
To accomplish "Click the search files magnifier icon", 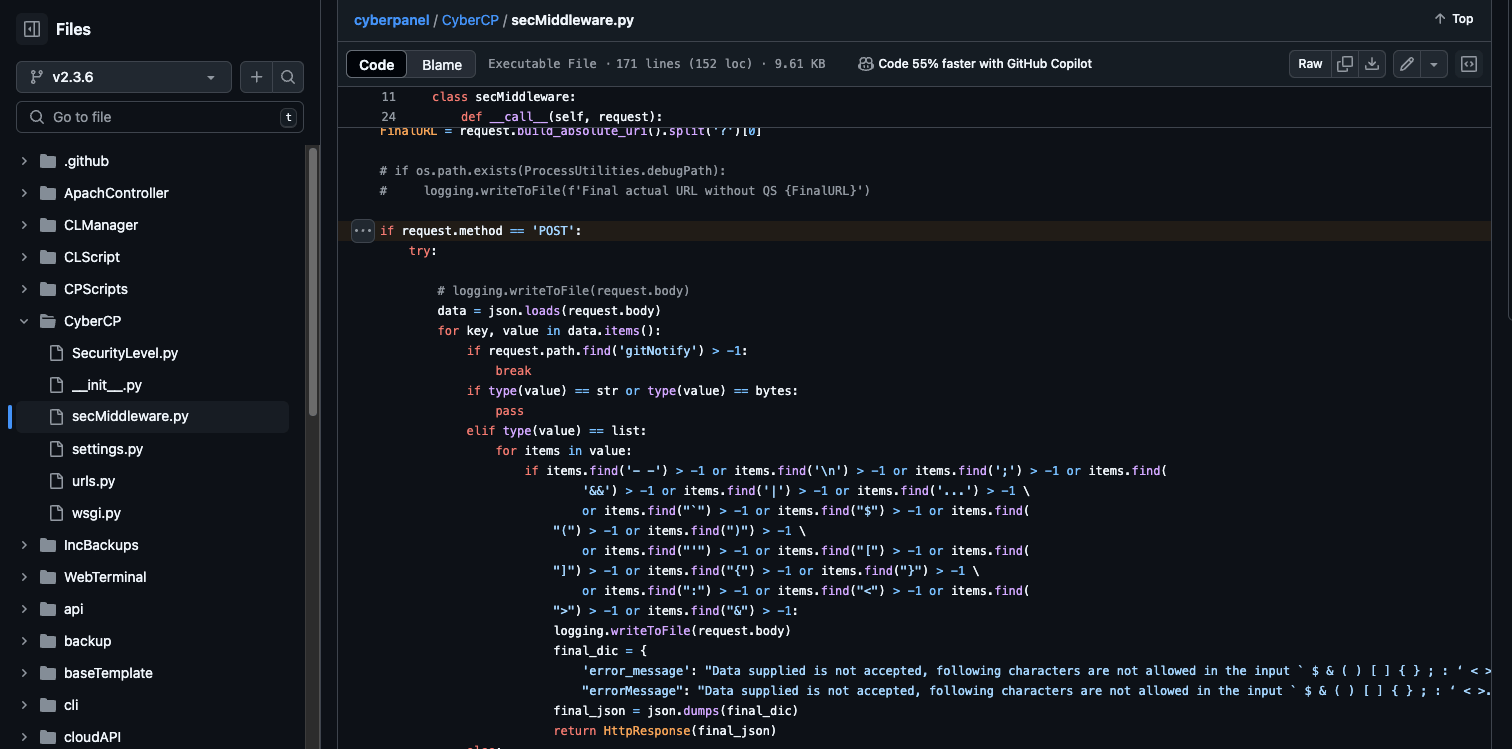I will 288,77.
